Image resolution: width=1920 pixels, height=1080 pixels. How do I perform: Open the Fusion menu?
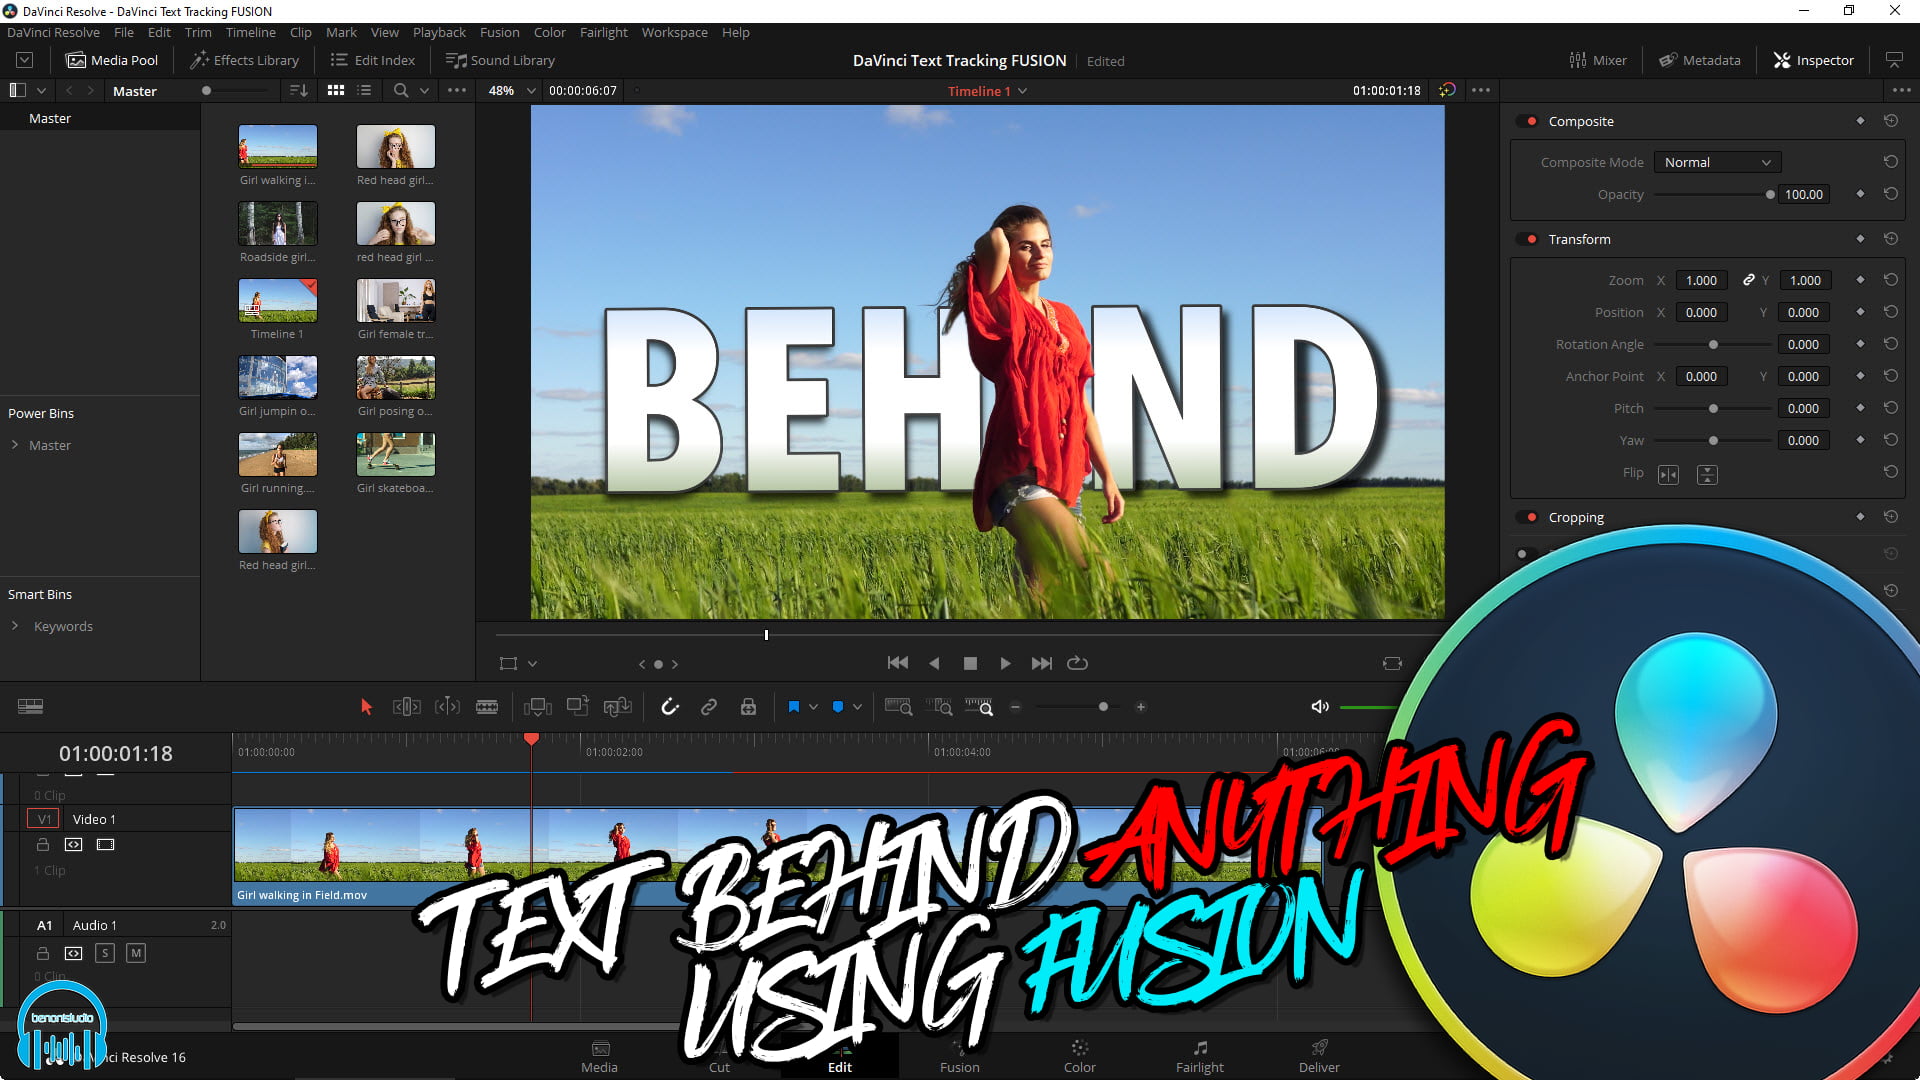[x=500, y=32]
